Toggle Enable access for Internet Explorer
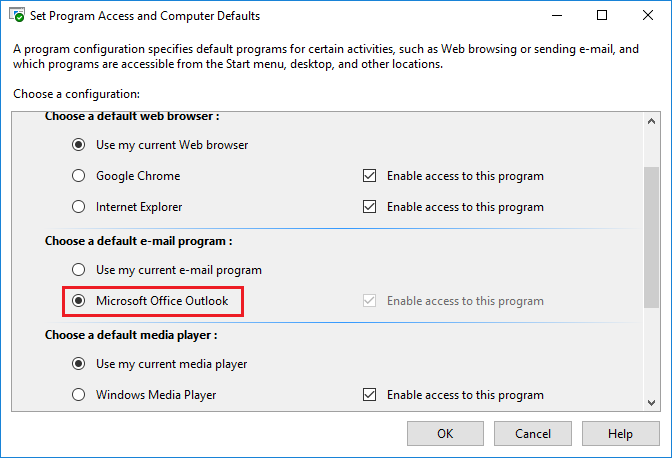 click(x=369, y=207)
